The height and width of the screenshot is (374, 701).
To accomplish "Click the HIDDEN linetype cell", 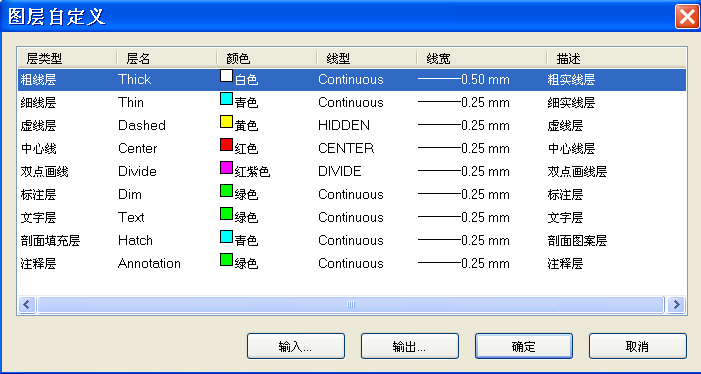I will pos(344,126).
